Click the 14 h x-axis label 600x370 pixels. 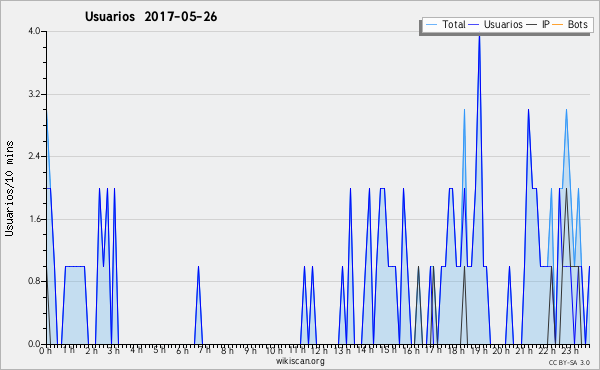point(365,350)
